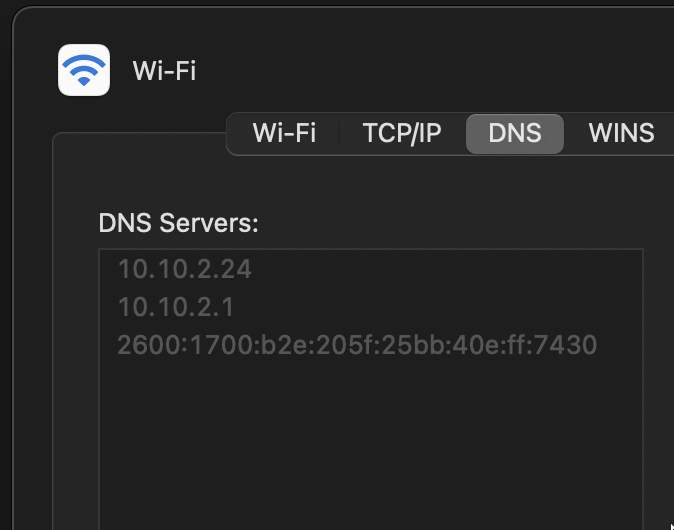Click empty space in DNS Servers list
The height and width of the screenshot is (530, 674).
click(x=371, y=443)
